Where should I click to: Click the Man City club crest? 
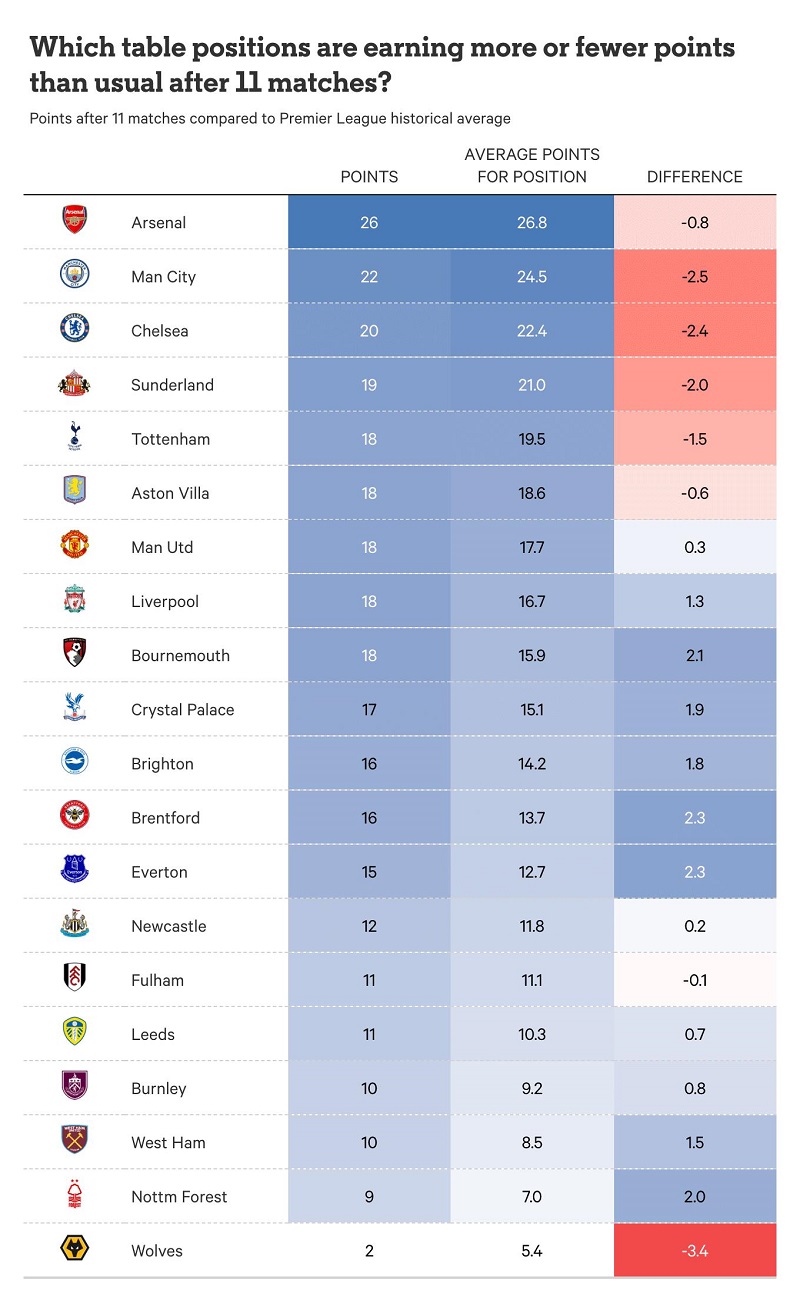(74, 275)
